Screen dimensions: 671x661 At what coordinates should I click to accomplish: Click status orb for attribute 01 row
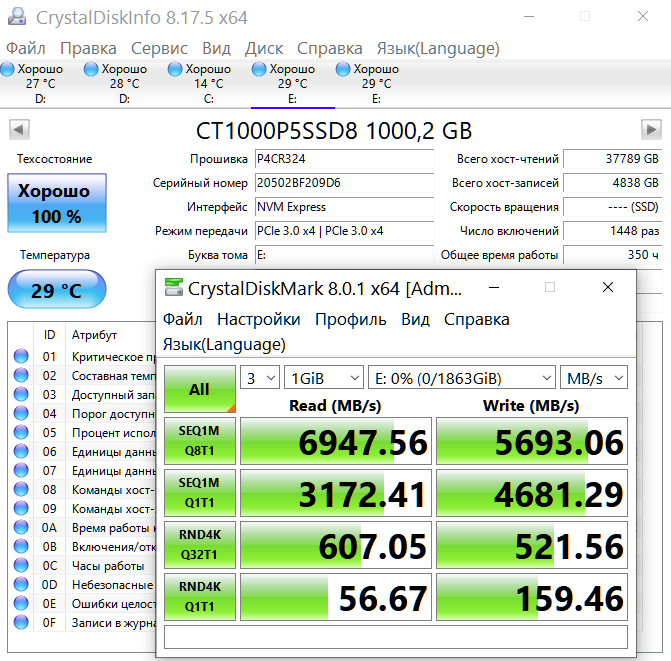[x=21, y=356]
